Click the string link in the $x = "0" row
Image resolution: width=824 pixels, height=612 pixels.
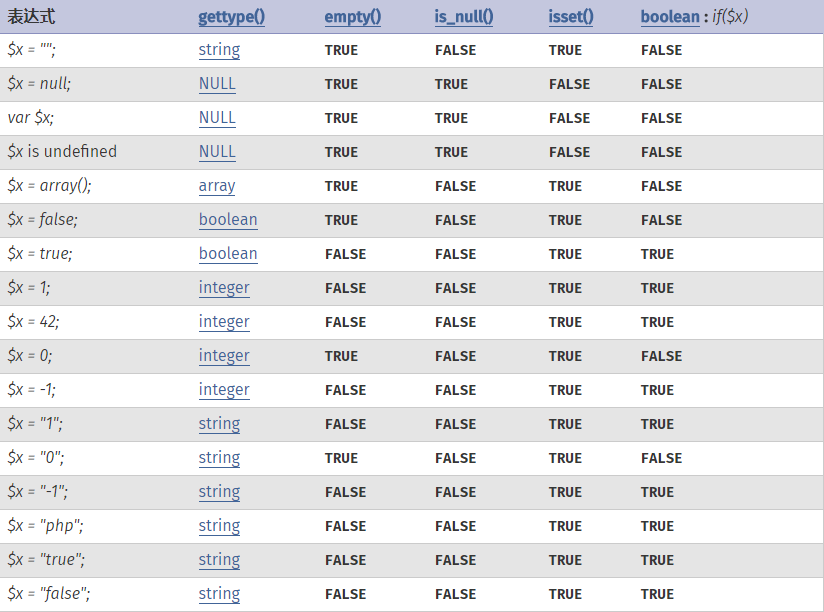point(219,458)
